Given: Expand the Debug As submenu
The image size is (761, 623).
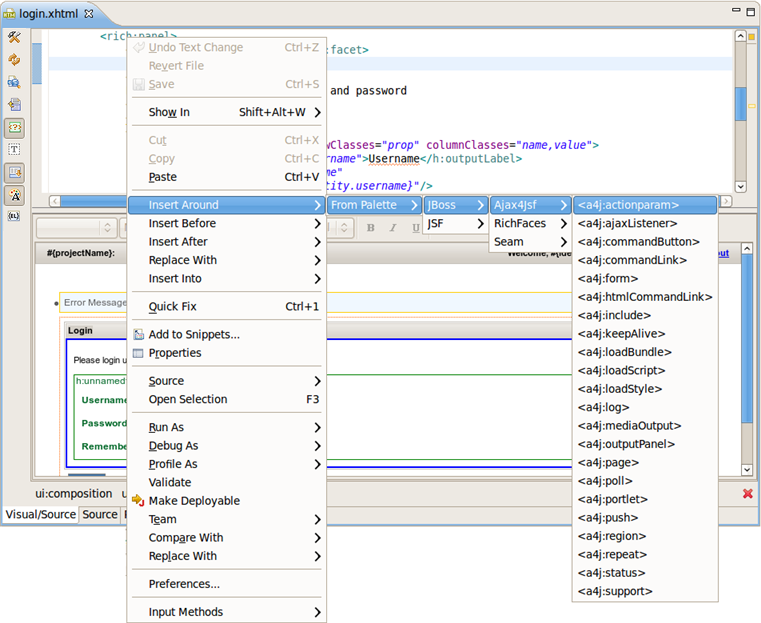Looking at the screenshot, I should (227, 445).
